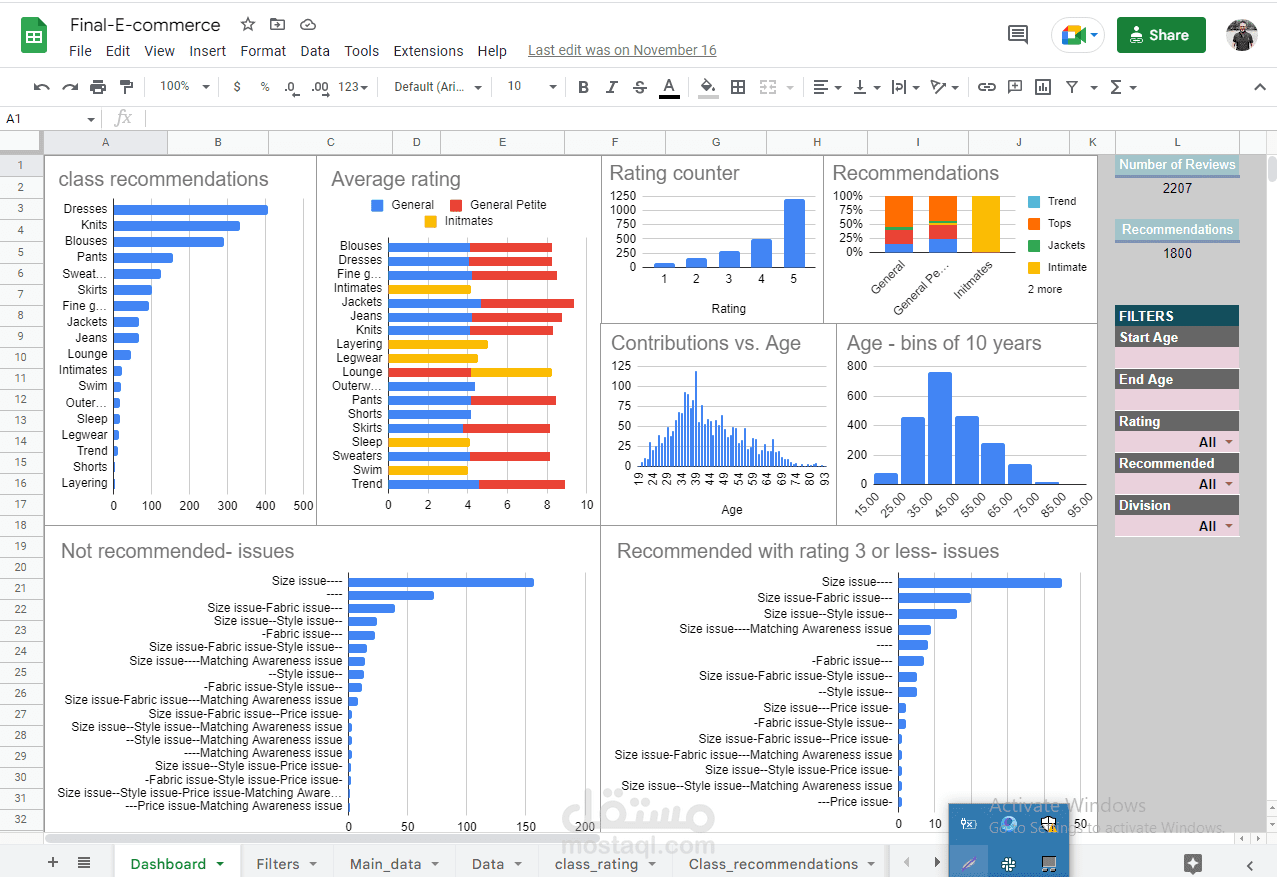Click the green Share button
The width and height of the screenshot is (1277, 877).
pos(1161,35)
